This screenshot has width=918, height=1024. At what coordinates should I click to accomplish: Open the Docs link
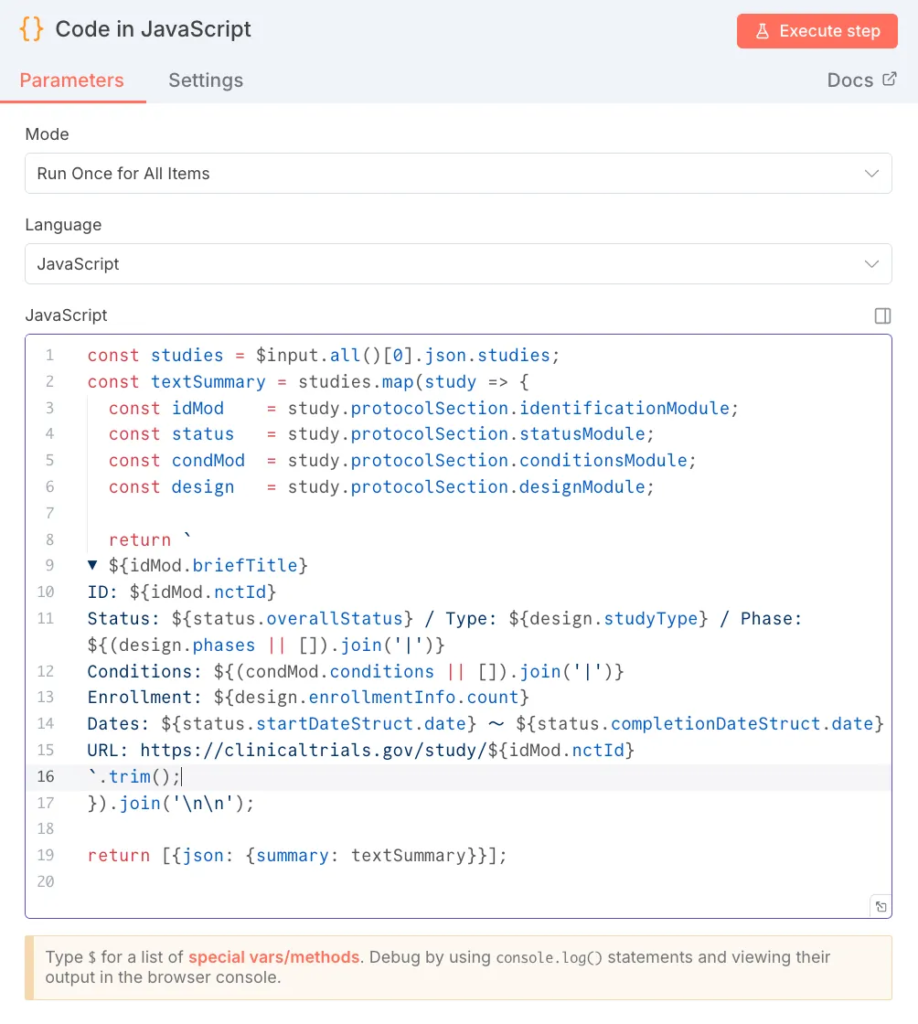pyautogui.click(x=852, y=79)
